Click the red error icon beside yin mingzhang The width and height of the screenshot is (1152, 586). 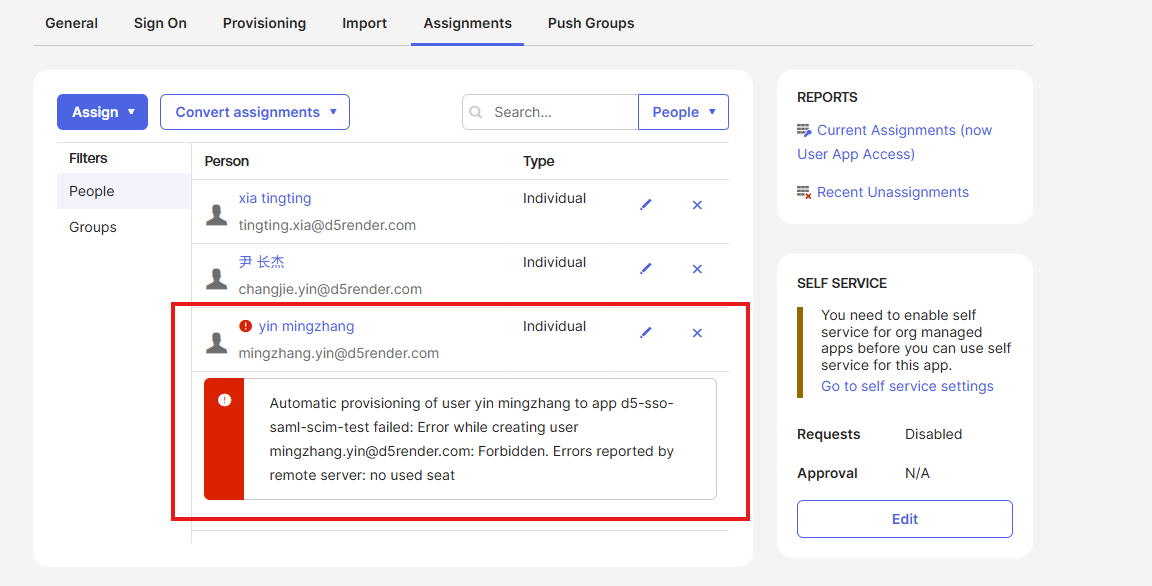[x=246, y=326]
